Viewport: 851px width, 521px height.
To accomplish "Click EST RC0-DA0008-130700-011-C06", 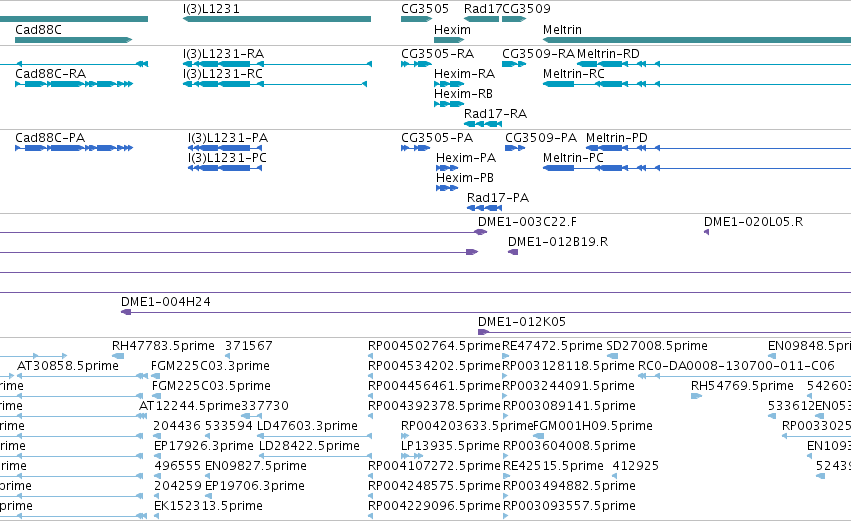I will (x=736, y=366).
